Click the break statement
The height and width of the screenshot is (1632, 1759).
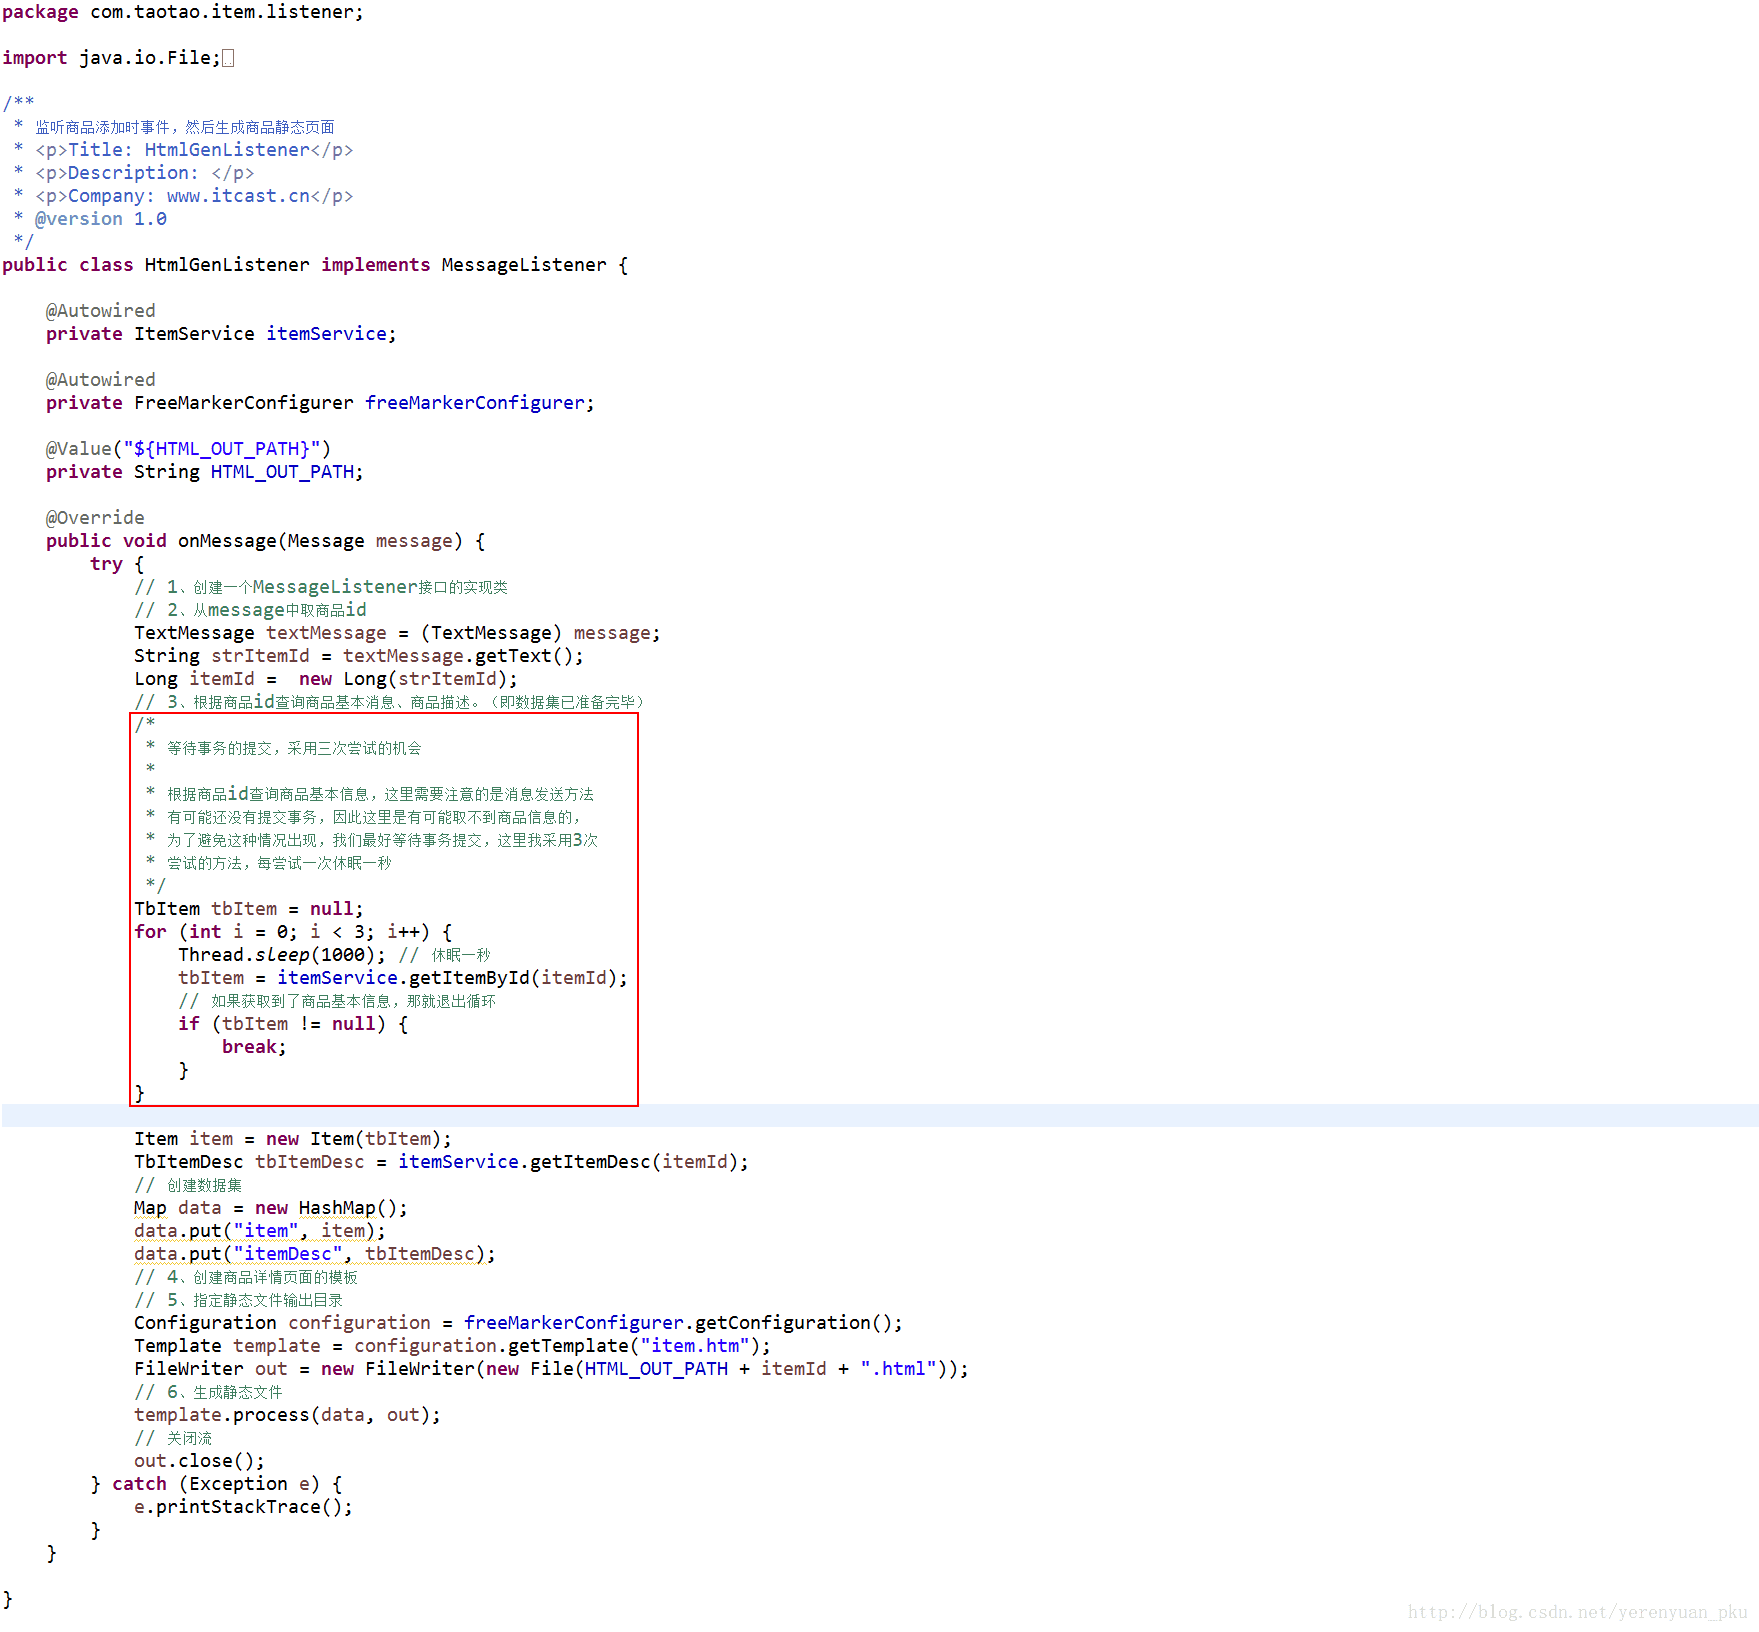tap(254, 1047)
